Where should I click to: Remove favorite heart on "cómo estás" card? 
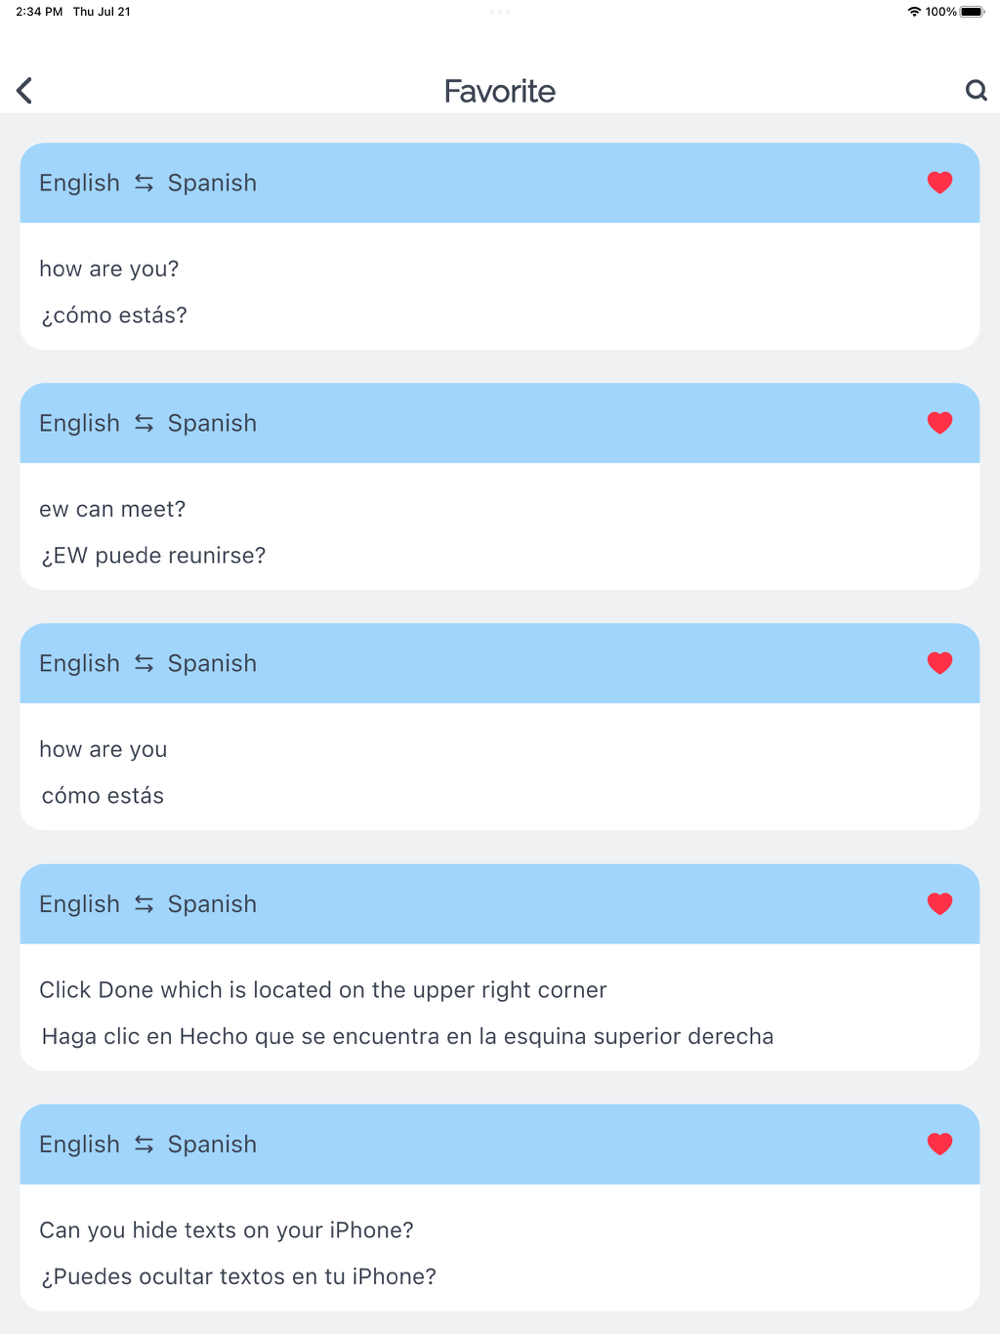[939, 663]
